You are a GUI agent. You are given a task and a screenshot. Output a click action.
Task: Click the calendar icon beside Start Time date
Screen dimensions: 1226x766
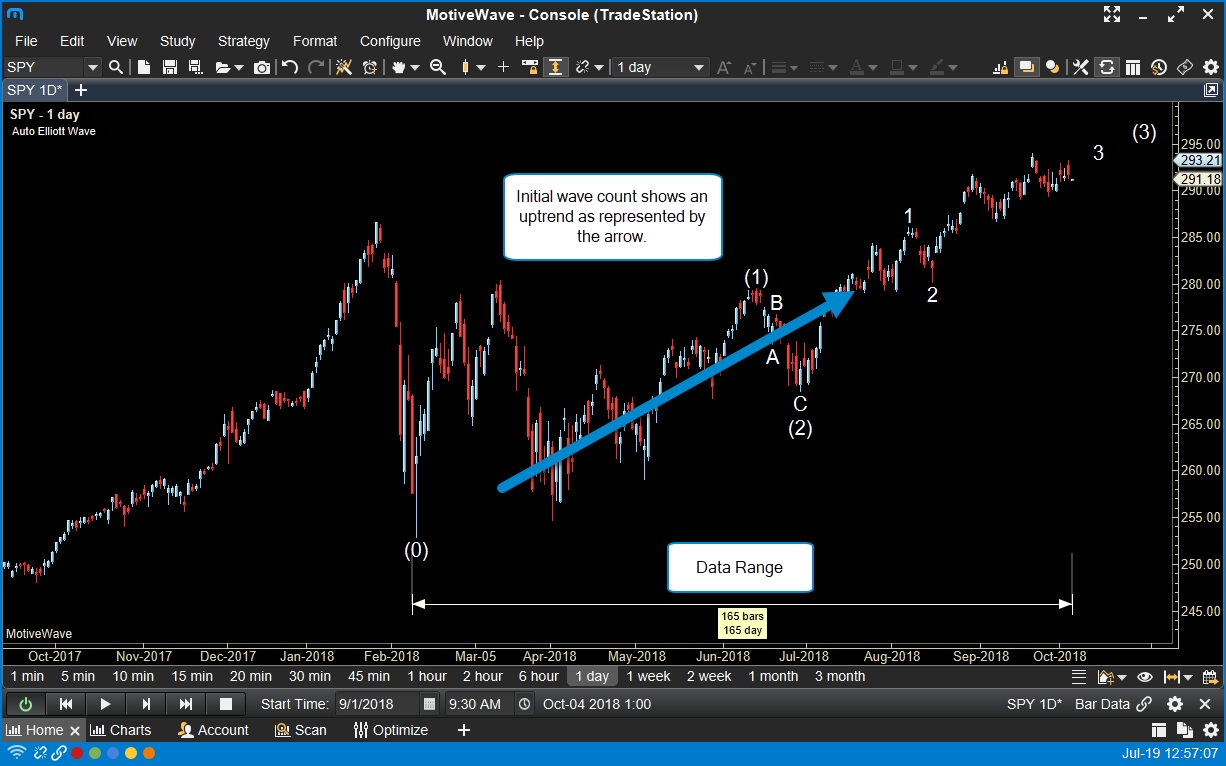pyautogui.click(x=429, y=704)
